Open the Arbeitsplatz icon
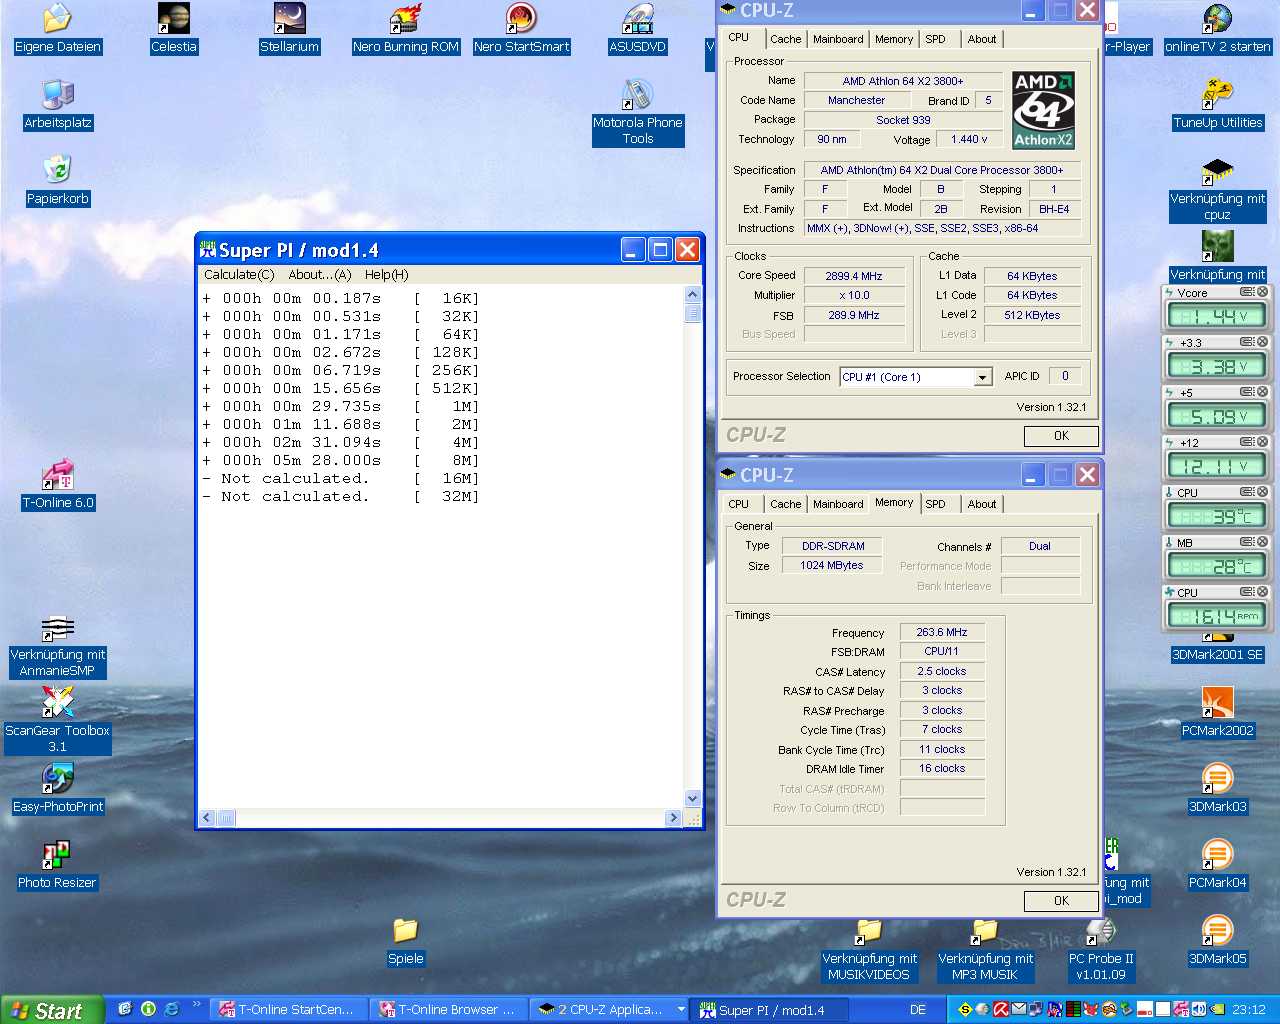 pyautogui.click(x=58, y=104)
